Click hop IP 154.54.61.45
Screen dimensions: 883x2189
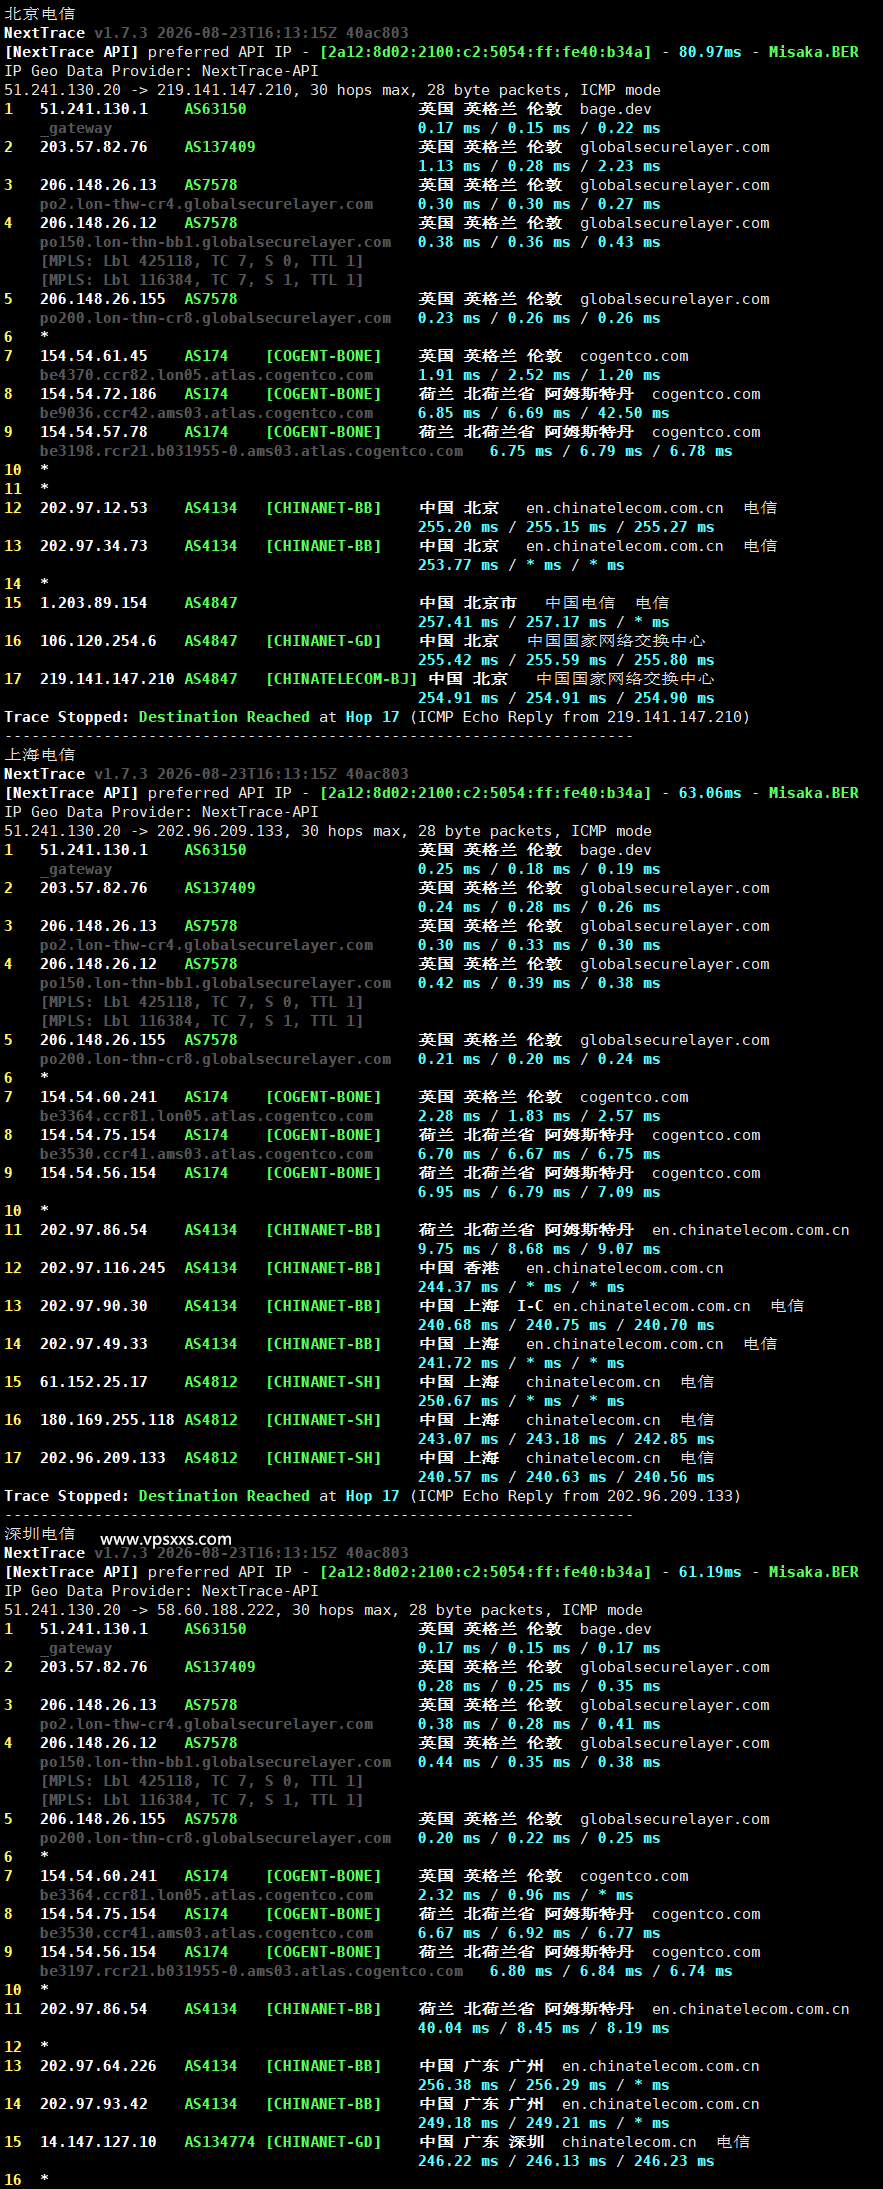pos(94,356)
